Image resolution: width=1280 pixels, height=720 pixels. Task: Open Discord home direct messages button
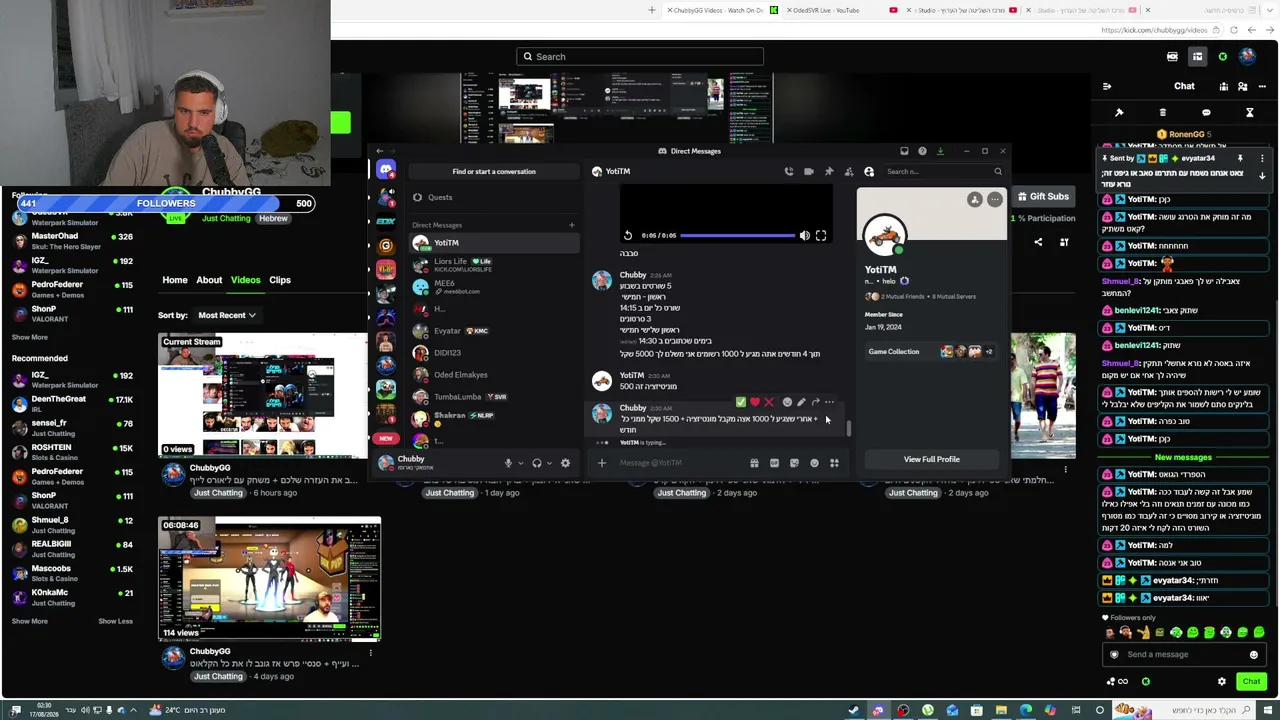[386, 171]
